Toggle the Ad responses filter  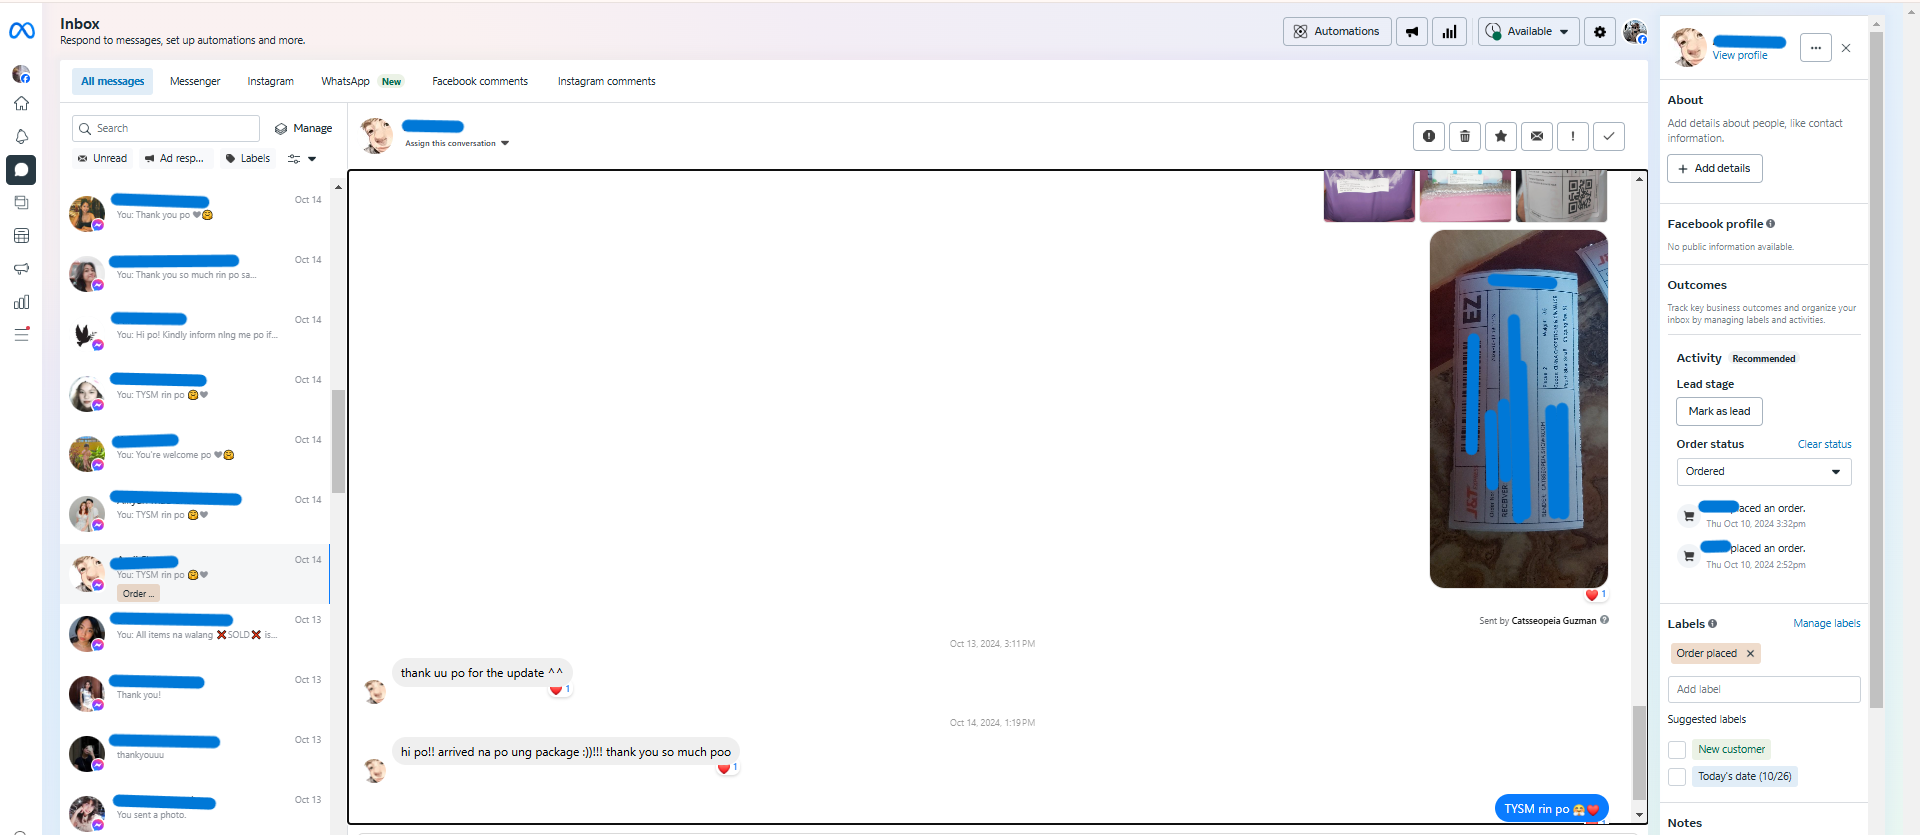pos(174,159)
